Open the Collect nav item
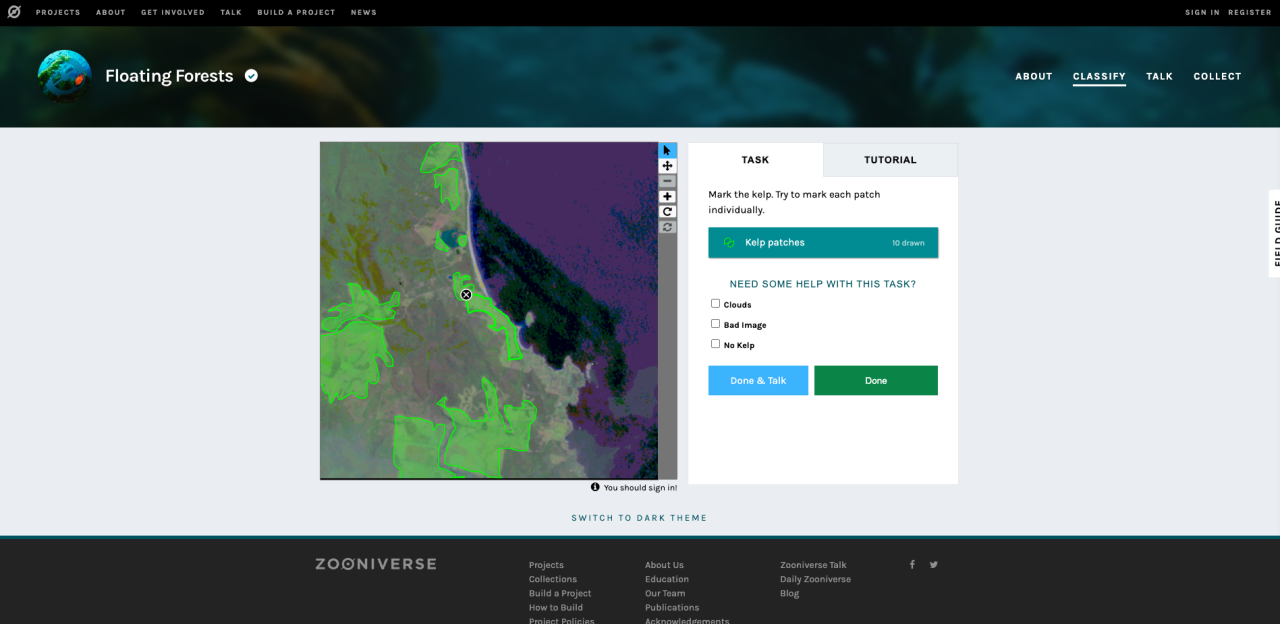 pyautogui.click(x=1217, y=76)
